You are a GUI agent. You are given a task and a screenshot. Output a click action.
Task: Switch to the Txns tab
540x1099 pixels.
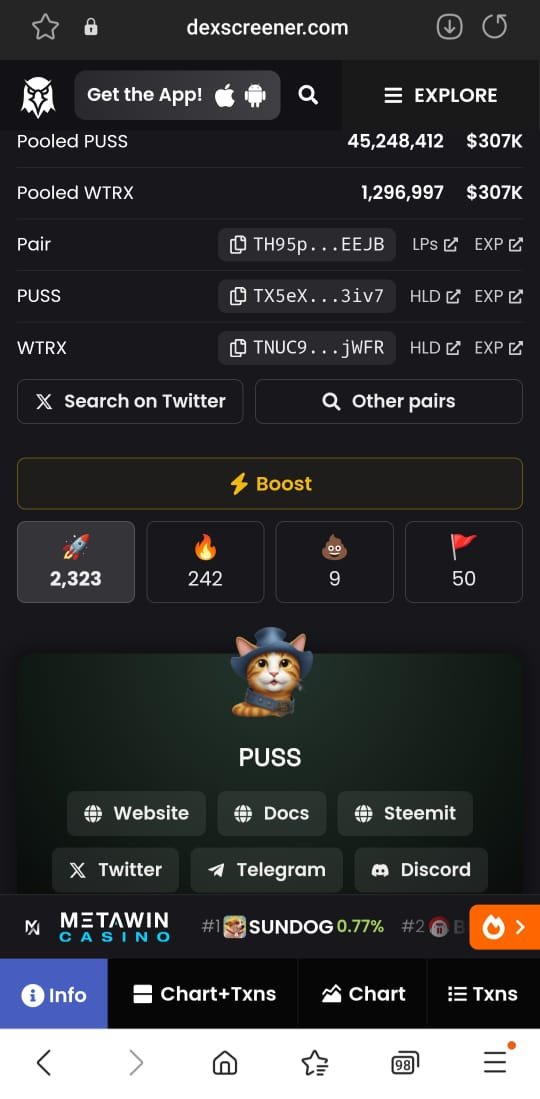483,994
